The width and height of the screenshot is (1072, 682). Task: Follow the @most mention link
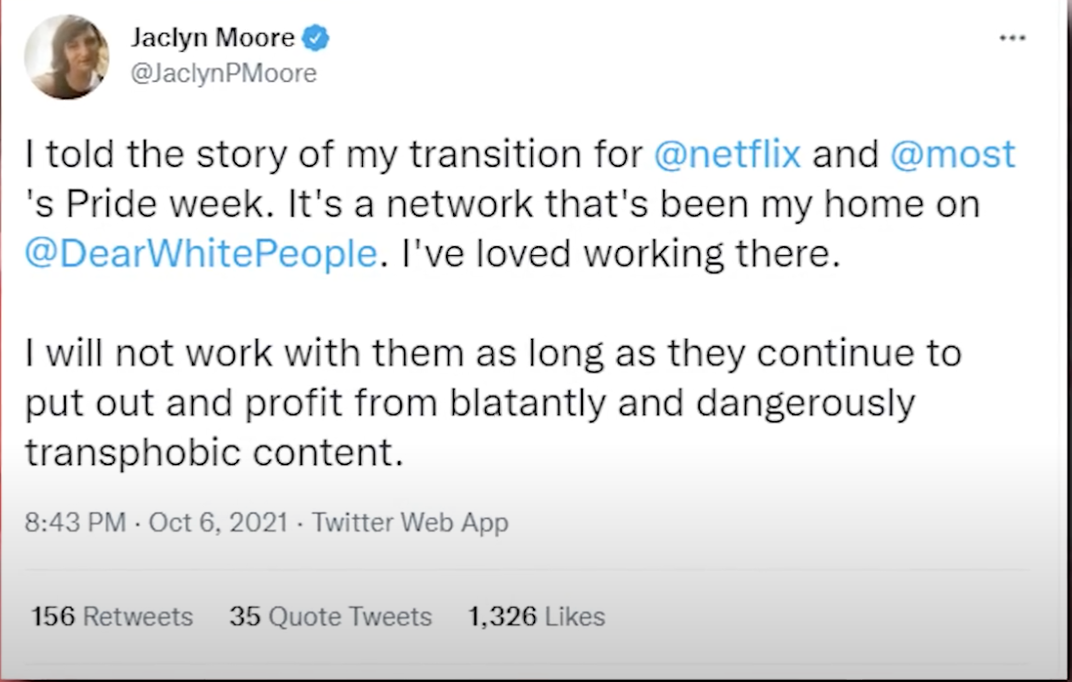[951, 154]
